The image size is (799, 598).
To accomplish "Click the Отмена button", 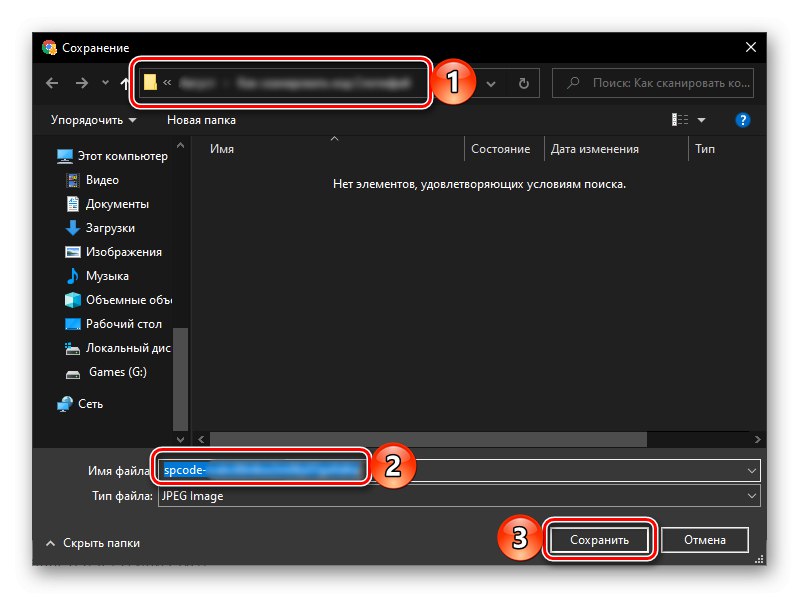I will [x=705, y=540].
